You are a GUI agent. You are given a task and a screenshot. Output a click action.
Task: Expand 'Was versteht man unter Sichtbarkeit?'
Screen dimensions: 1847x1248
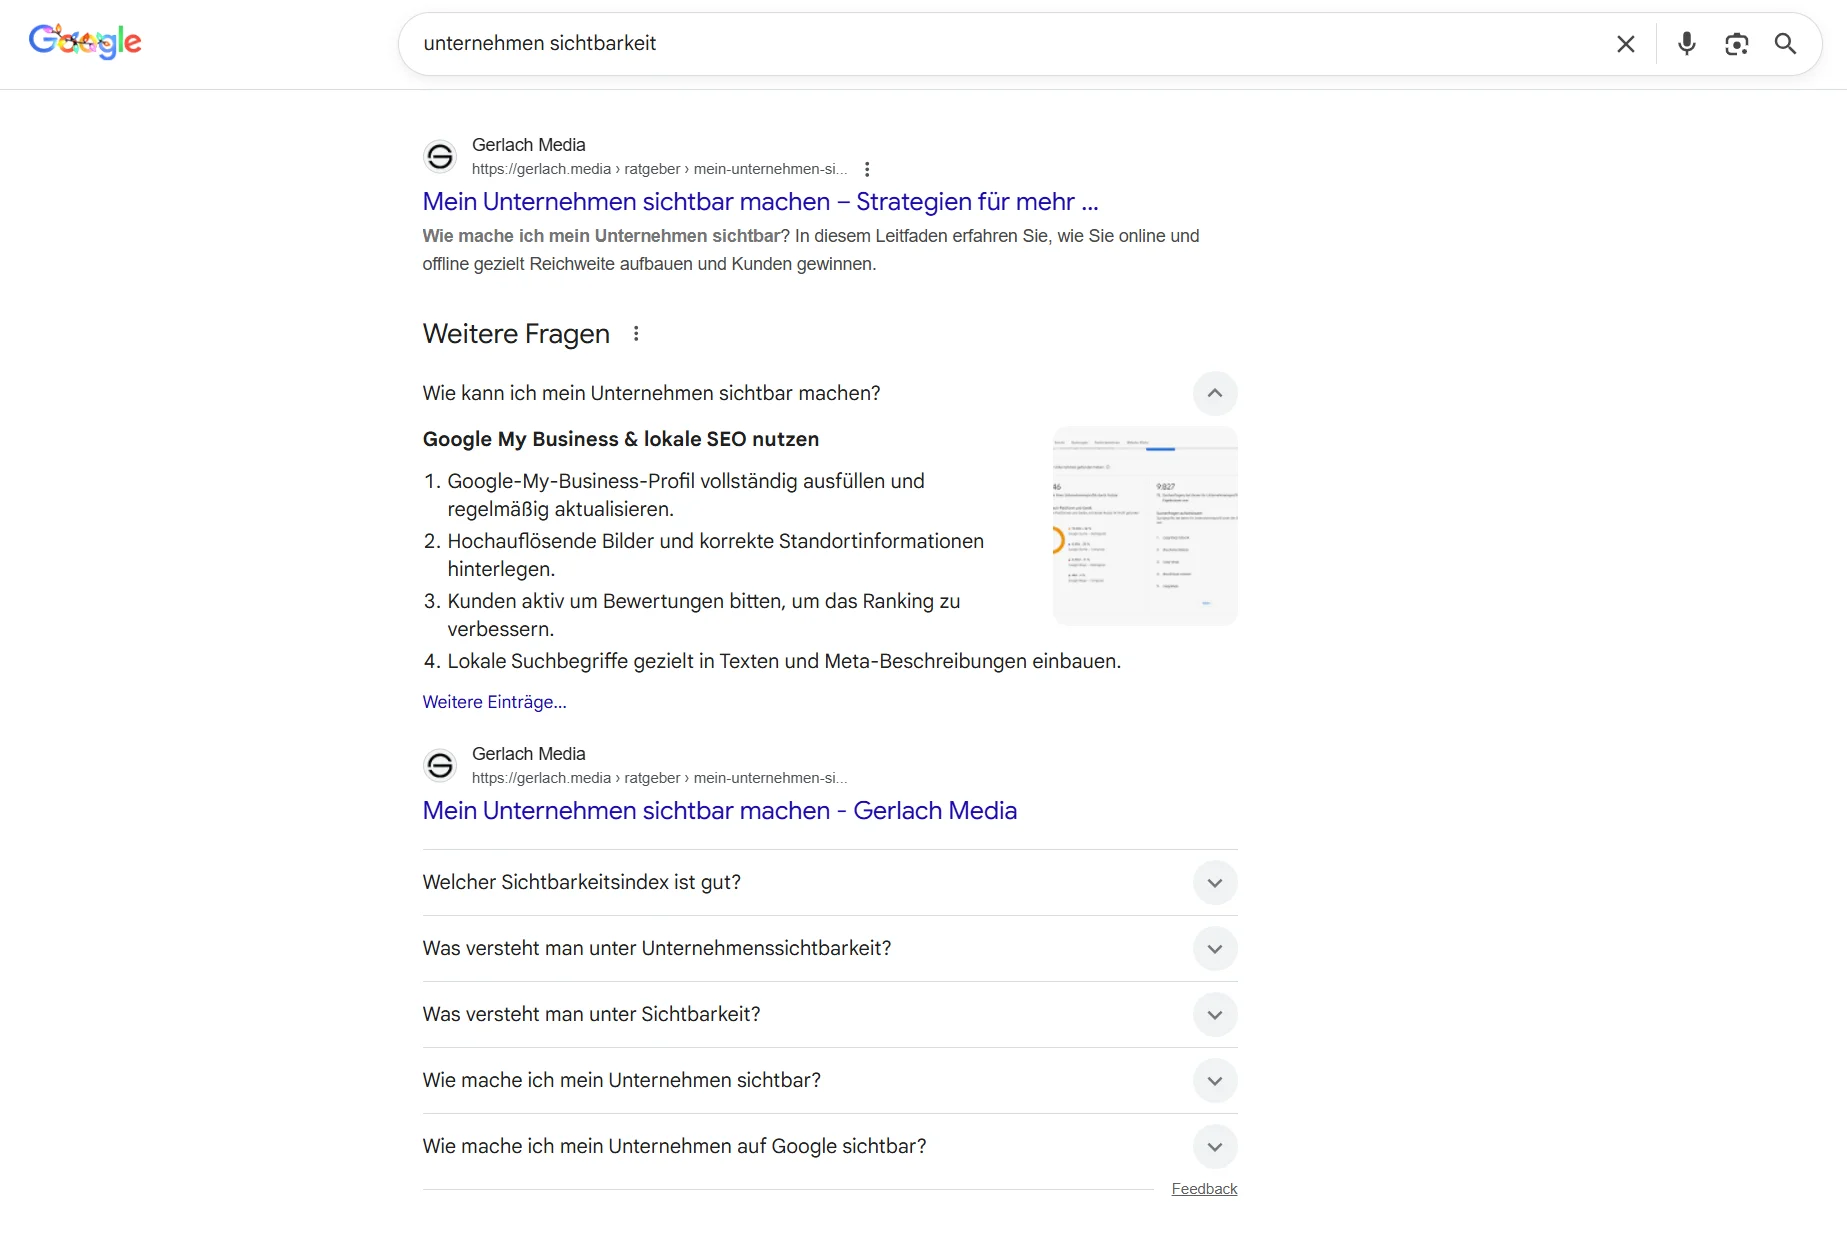tap(1214, 1014)
